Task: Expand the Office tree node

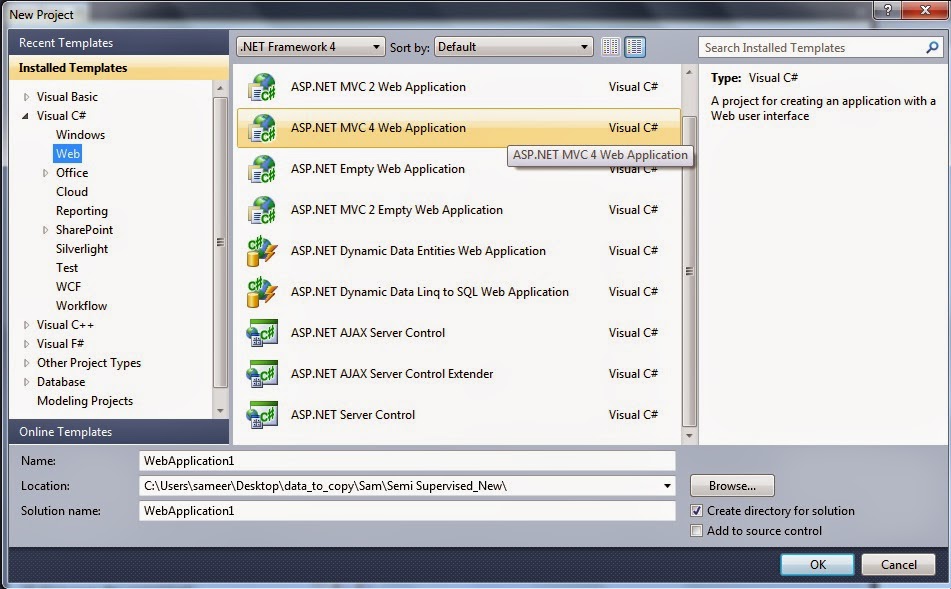Action: (45, 173)
